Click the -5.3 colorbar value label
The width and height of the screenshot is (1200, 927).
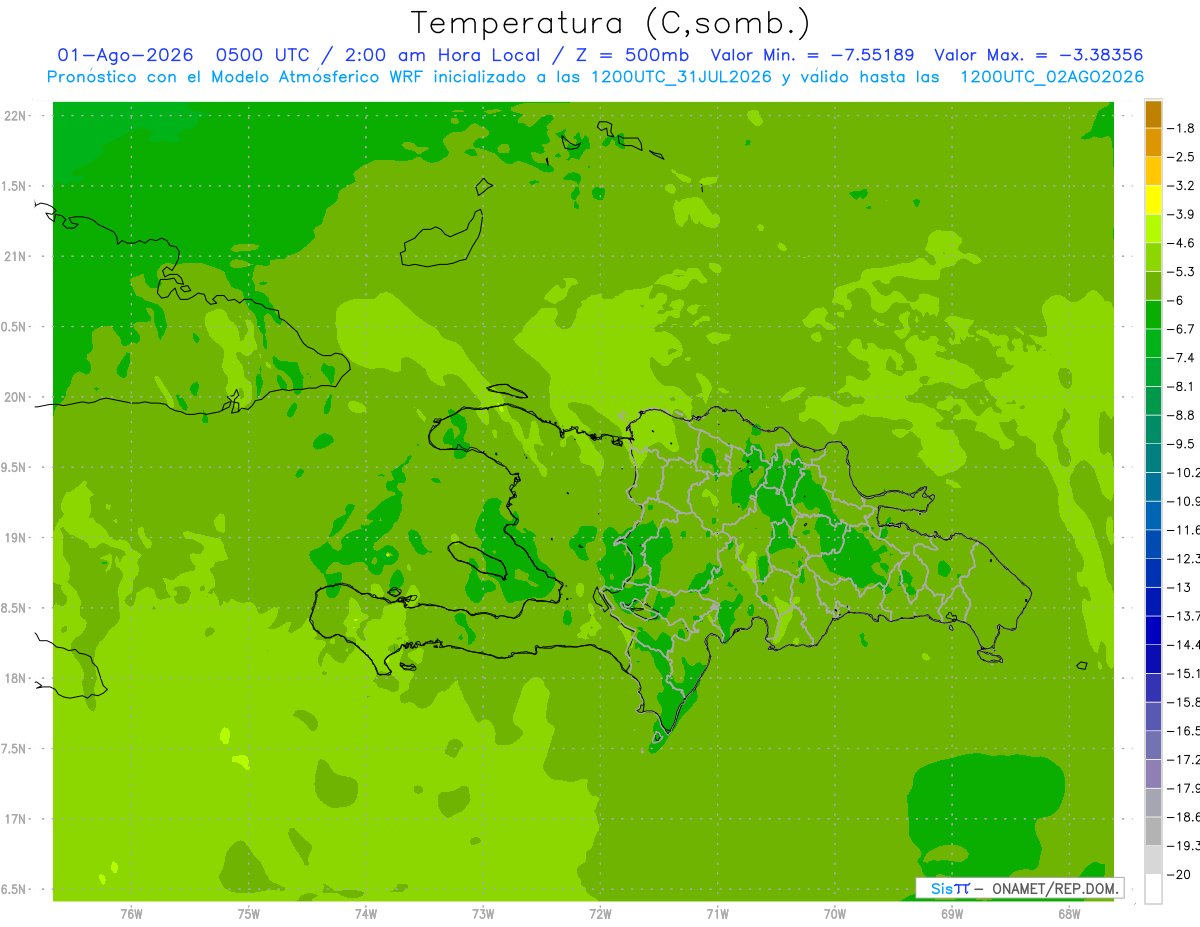click(x=1181, y=271)
